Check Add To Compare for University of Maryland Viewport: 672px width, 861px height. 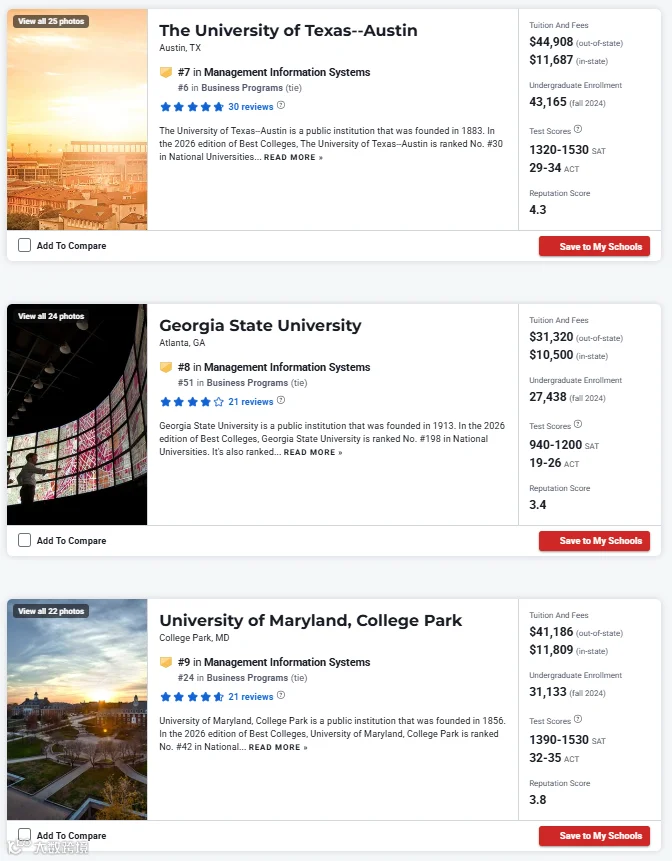pyautogui.click(x=24, y=835)
